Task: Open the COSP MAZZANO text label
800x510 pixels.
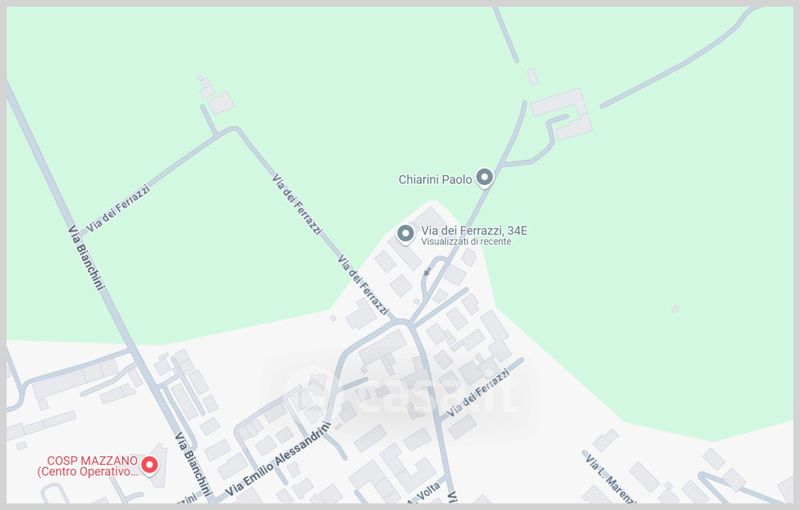Action: 92,461
